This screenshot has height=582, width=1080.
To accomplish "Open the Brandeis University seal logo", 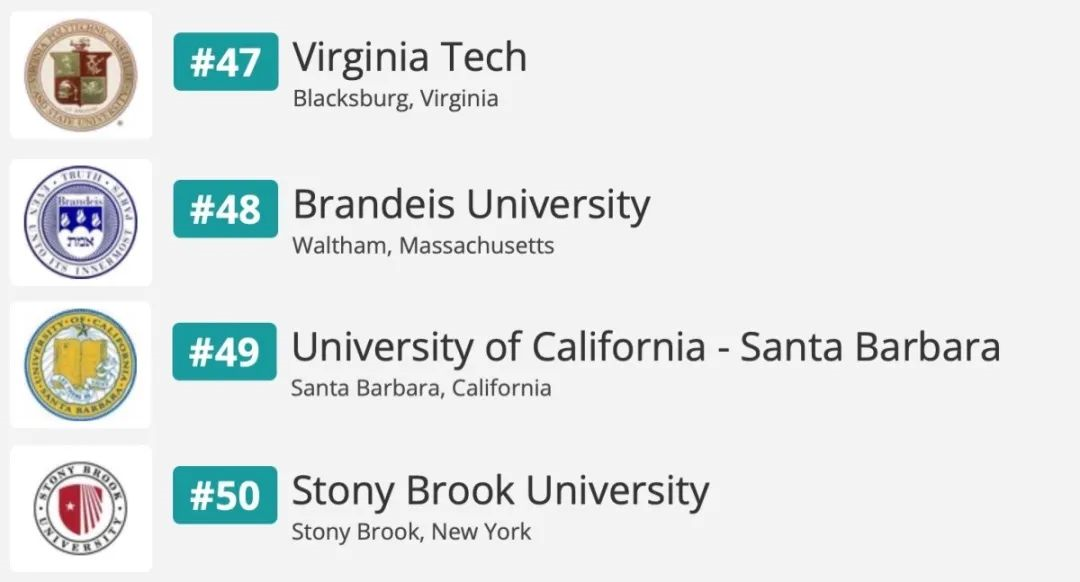I will point(81,222).
